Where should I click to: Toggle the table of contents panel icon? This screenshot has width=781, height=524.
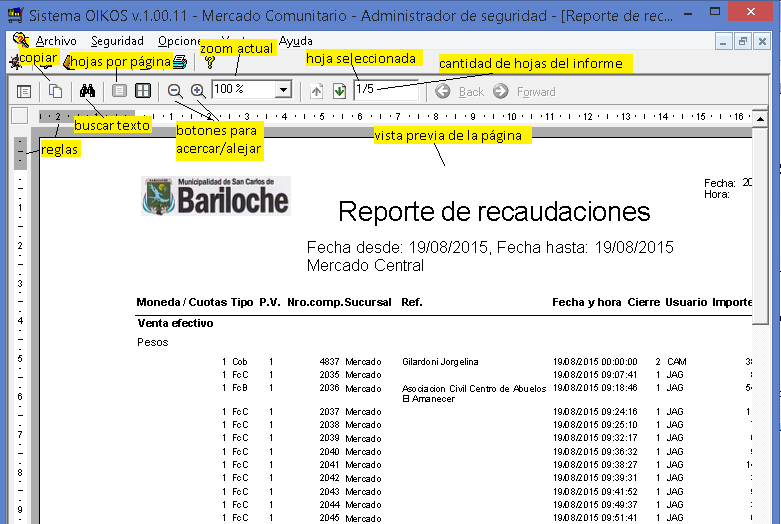point(24,91)
